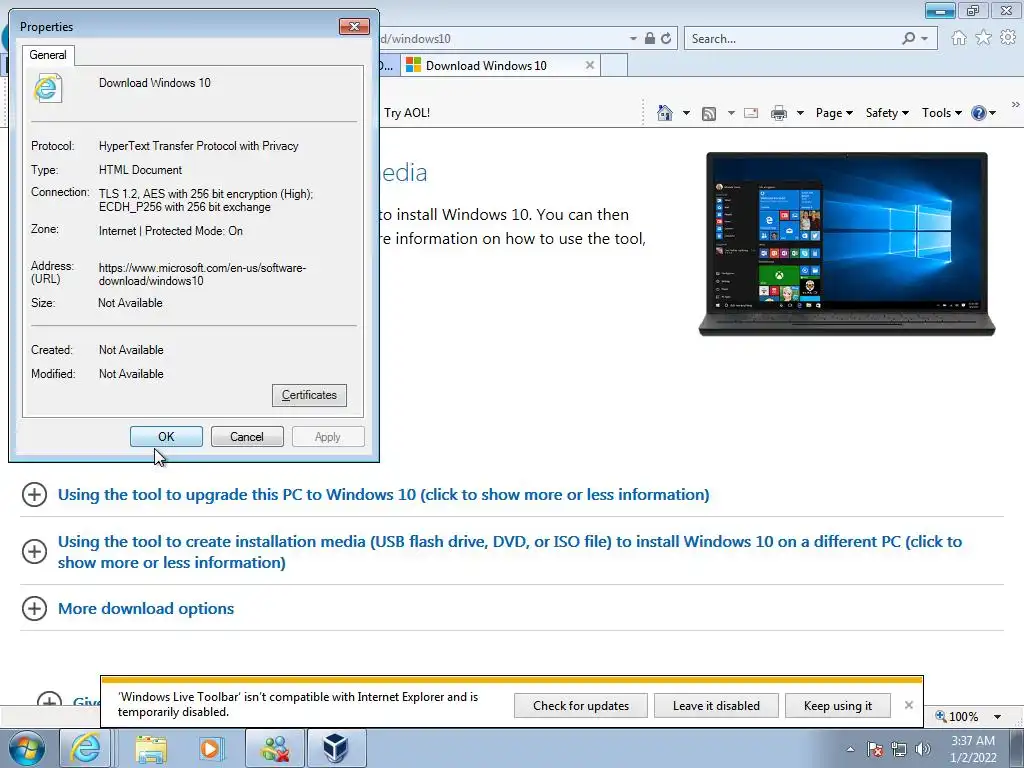This screenshot has height=768, width=1024.
Task: Close the Properties dialog with the X
Action: [x=354, y=26]
